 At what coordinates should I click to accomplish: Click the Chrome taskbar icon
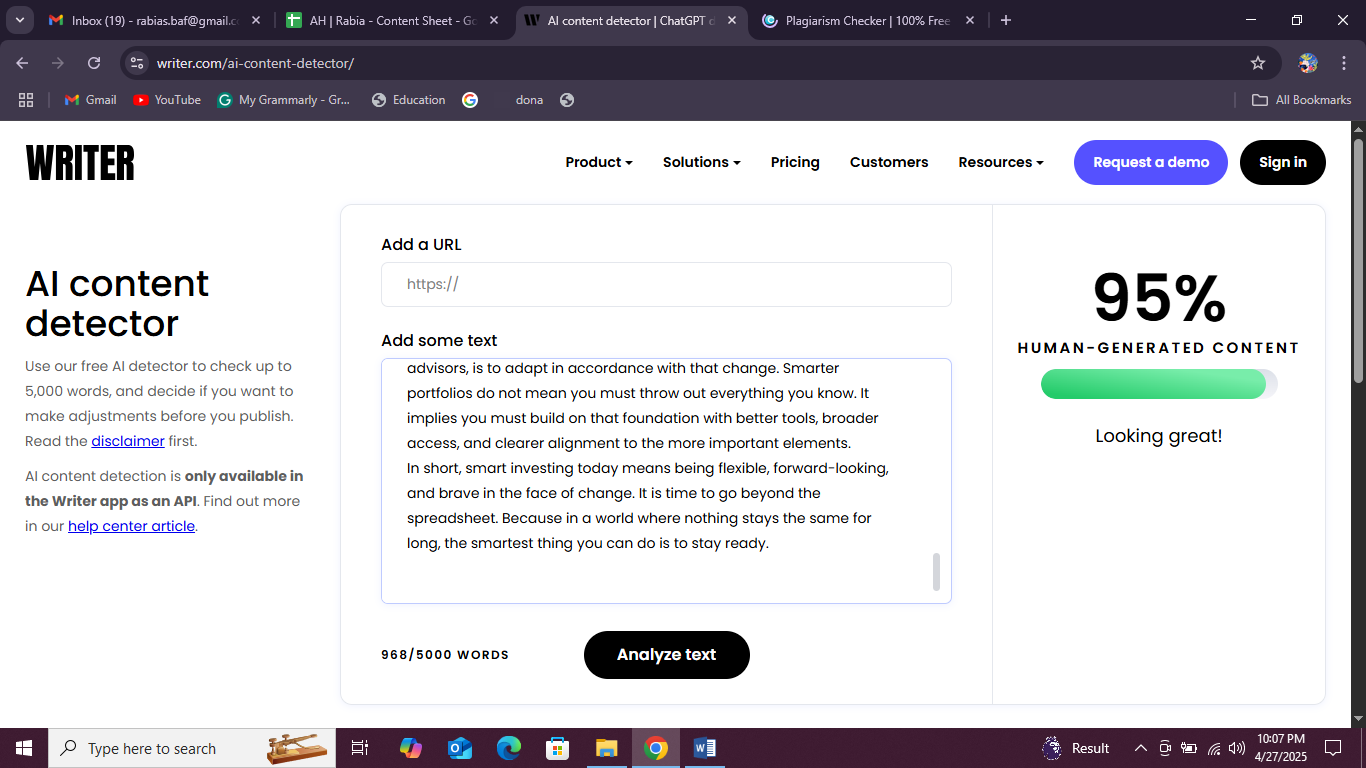pos(656,748)
